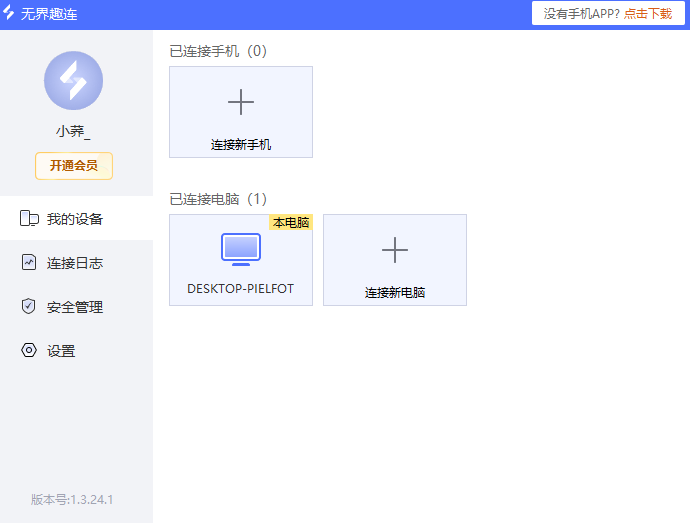Select the monitor icon for DESKTOP-PIELFOT
Image resolution: width=690 pixels, height=523 pixels.
click(241, 248)
